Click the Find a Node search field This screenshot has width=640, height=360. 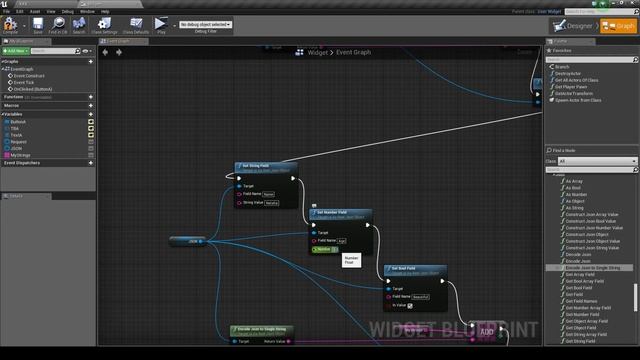[591, 169]
